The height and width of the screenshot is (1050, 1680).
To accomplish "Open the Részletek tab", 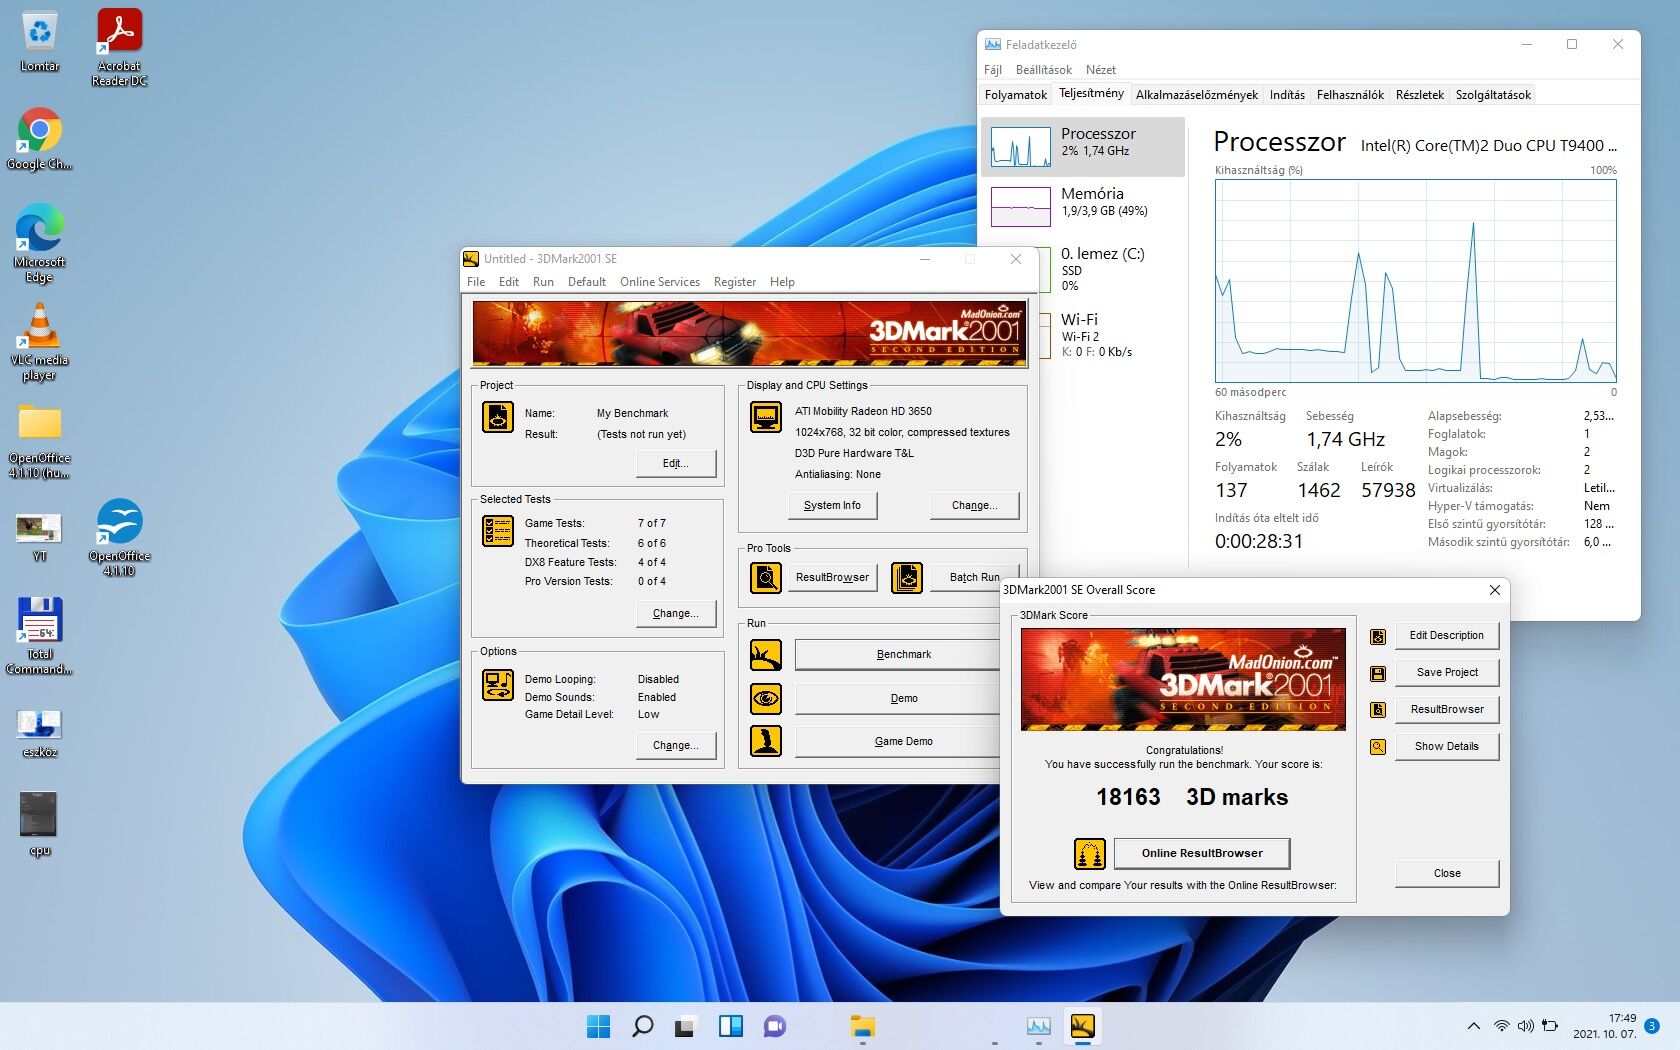I will (x=1420, y=95).
